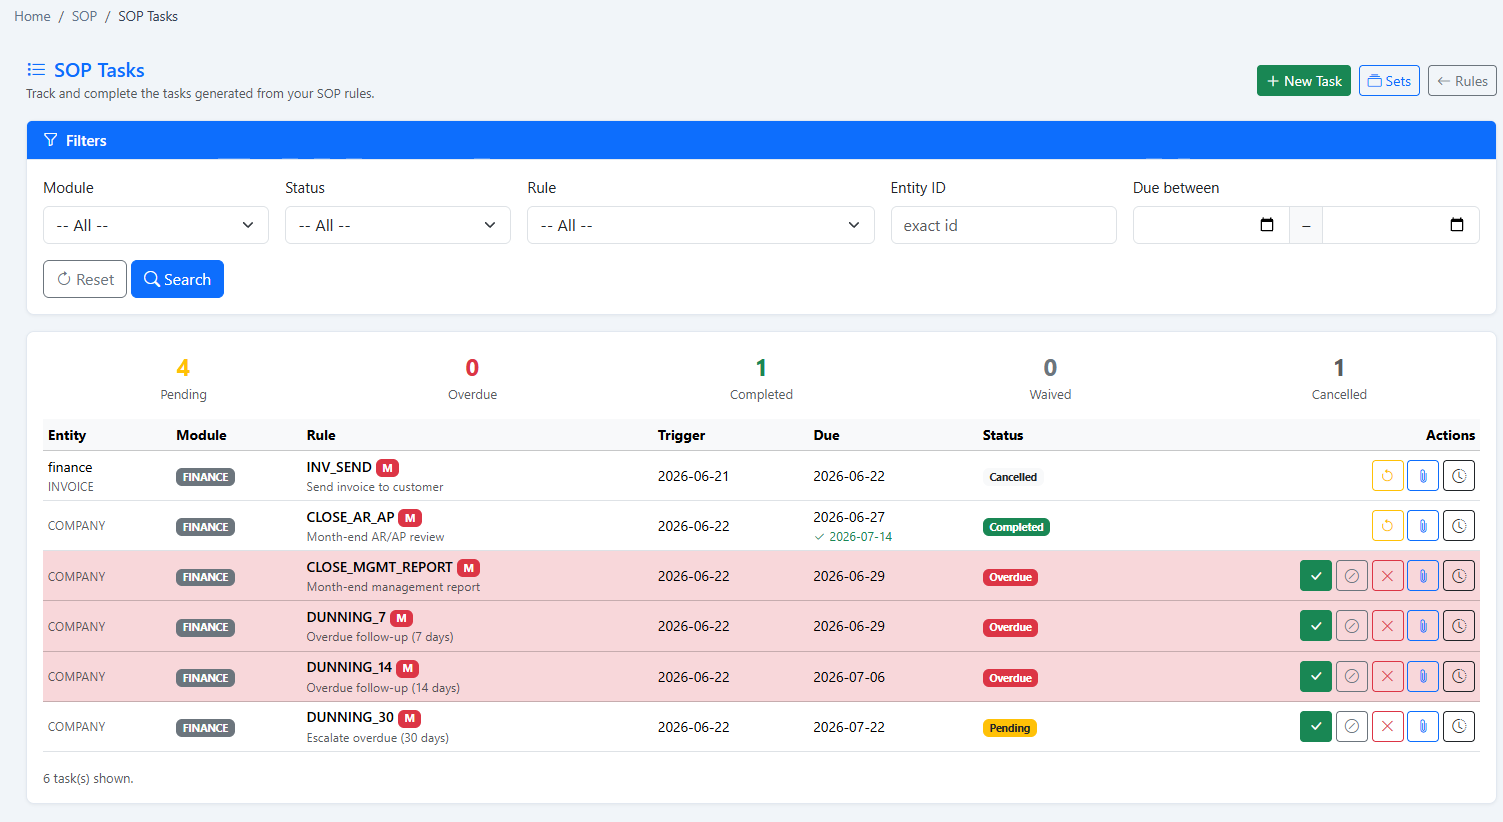The width and height of the screenshot is (1503, 822).
Task: Click the Cancelled status badge
Action: pyautogui.click(x=1013, y=477)
